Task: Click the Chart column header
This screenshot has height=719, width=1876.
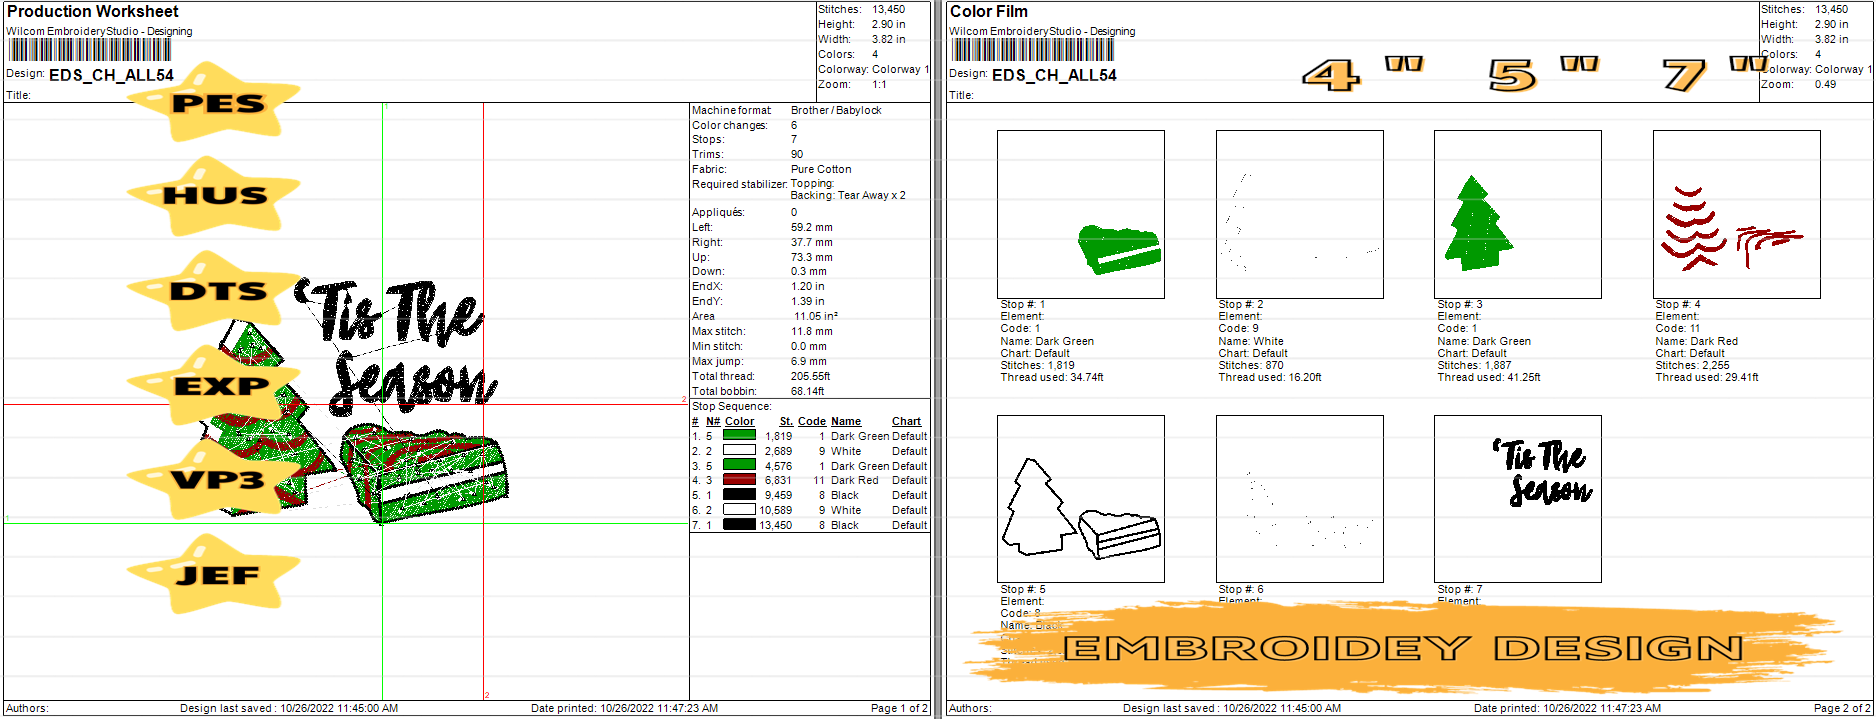Action: pos(906,421)
